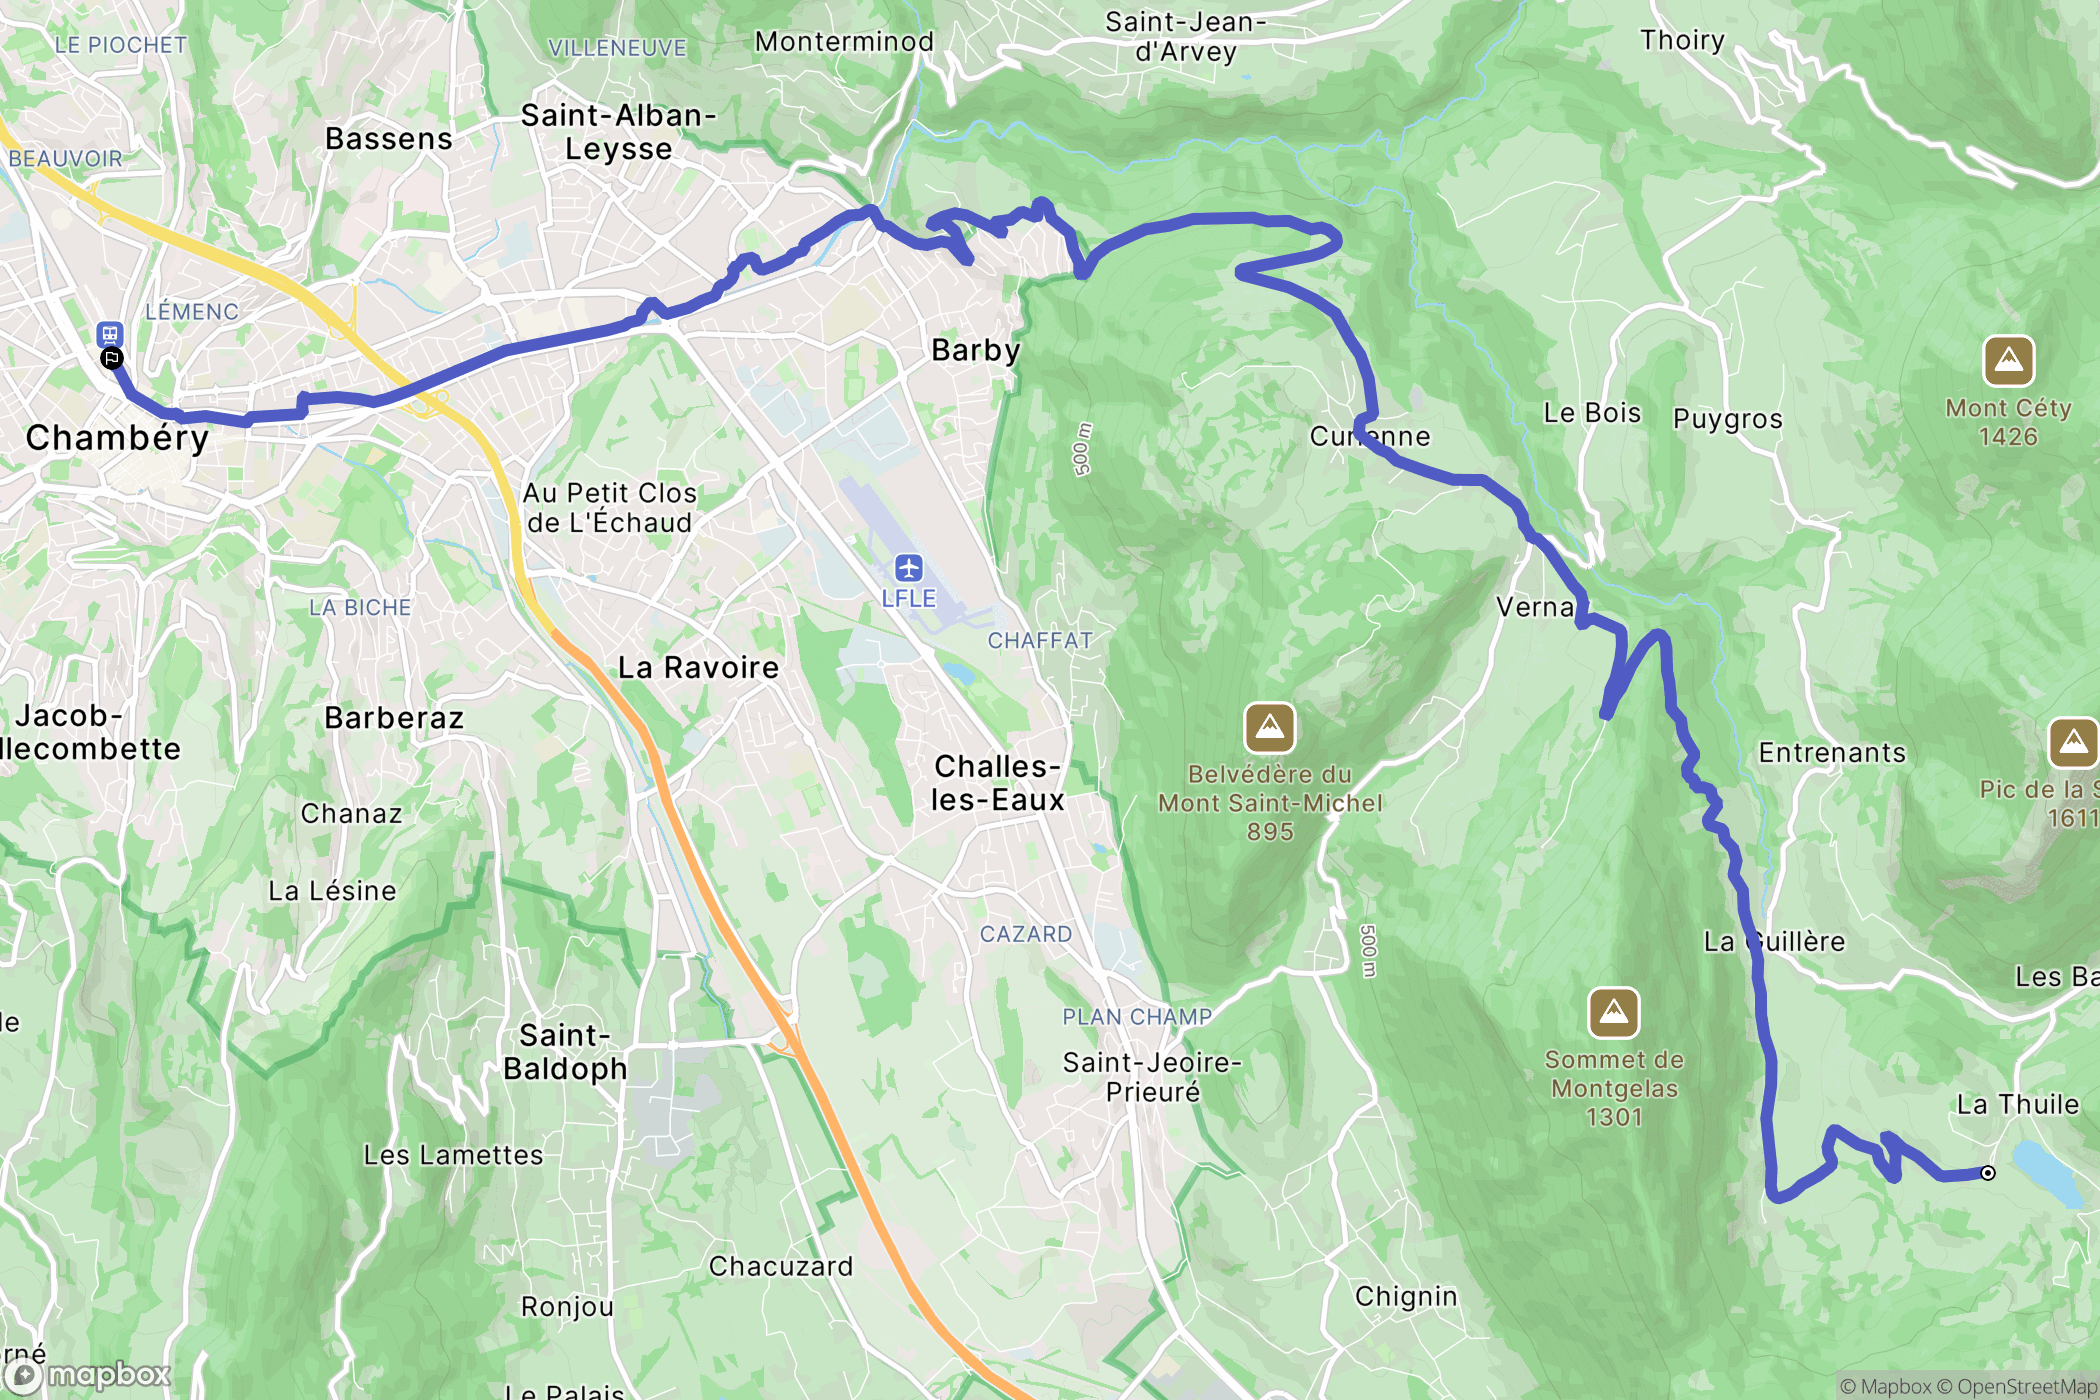2100x1400 pixels.
Task: Click the Pic de la Sauge peak icon
Action: [2074, 742]
